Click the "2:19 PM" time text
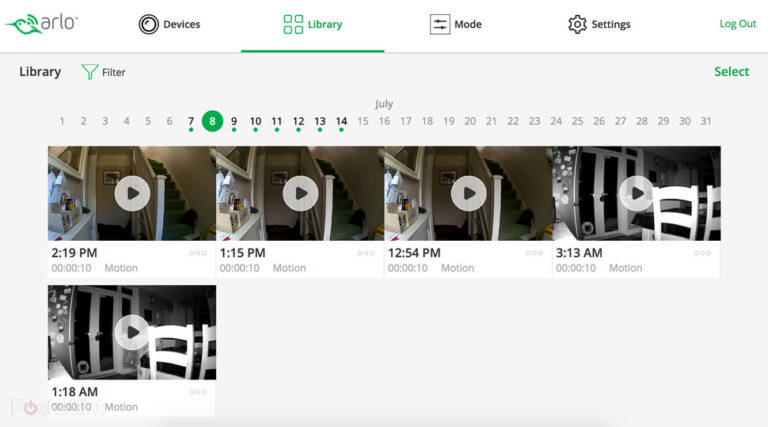The width and height of the screenshot is (768, 427). coord(74,253)
